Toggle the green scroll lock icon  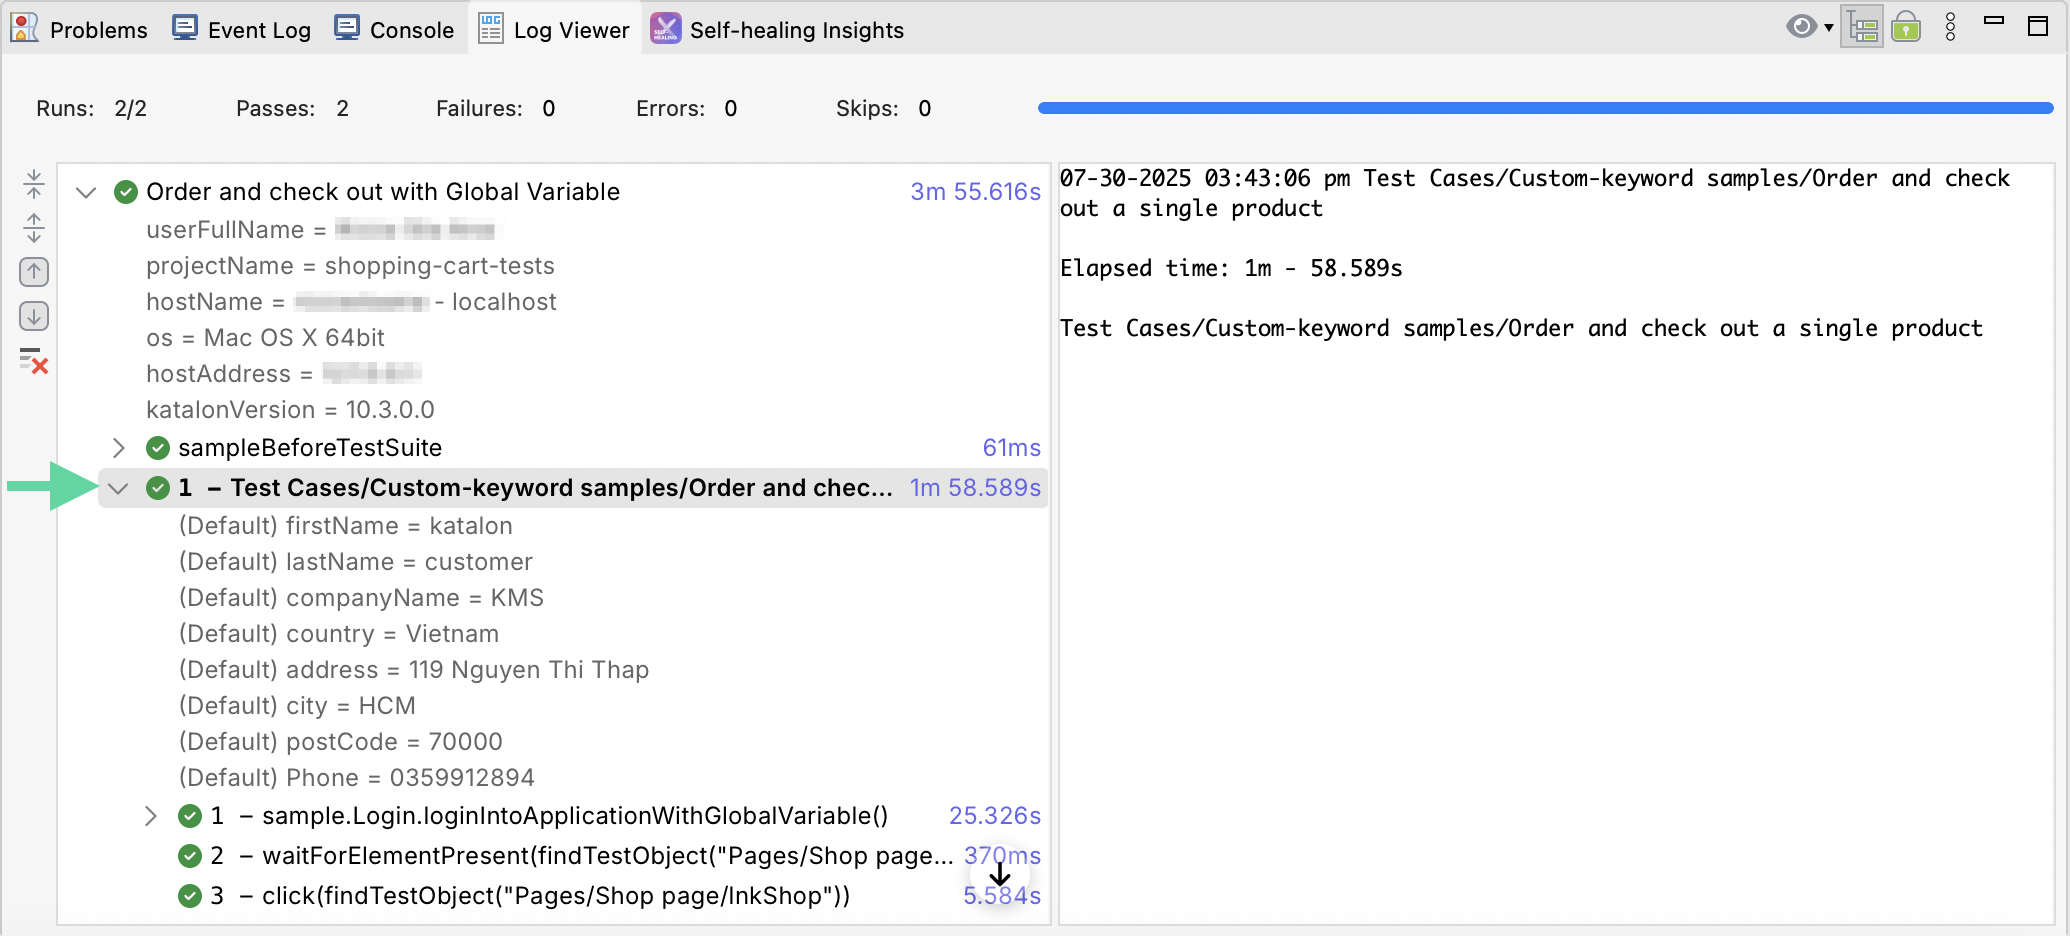coord(1906,27)
